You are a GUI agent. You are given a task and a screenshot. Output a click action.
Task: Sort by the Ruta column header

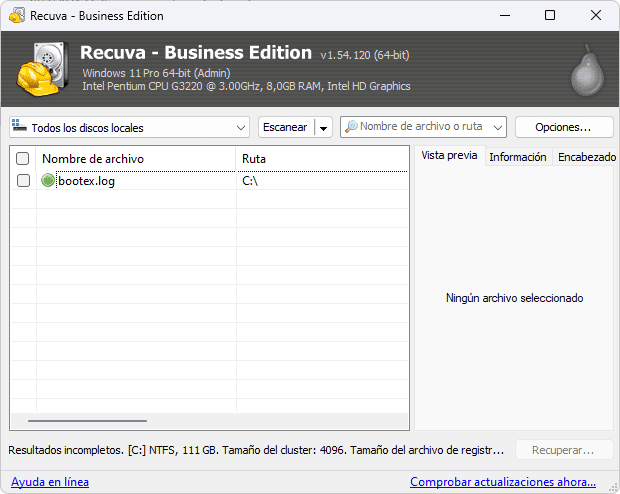[322, 159]
